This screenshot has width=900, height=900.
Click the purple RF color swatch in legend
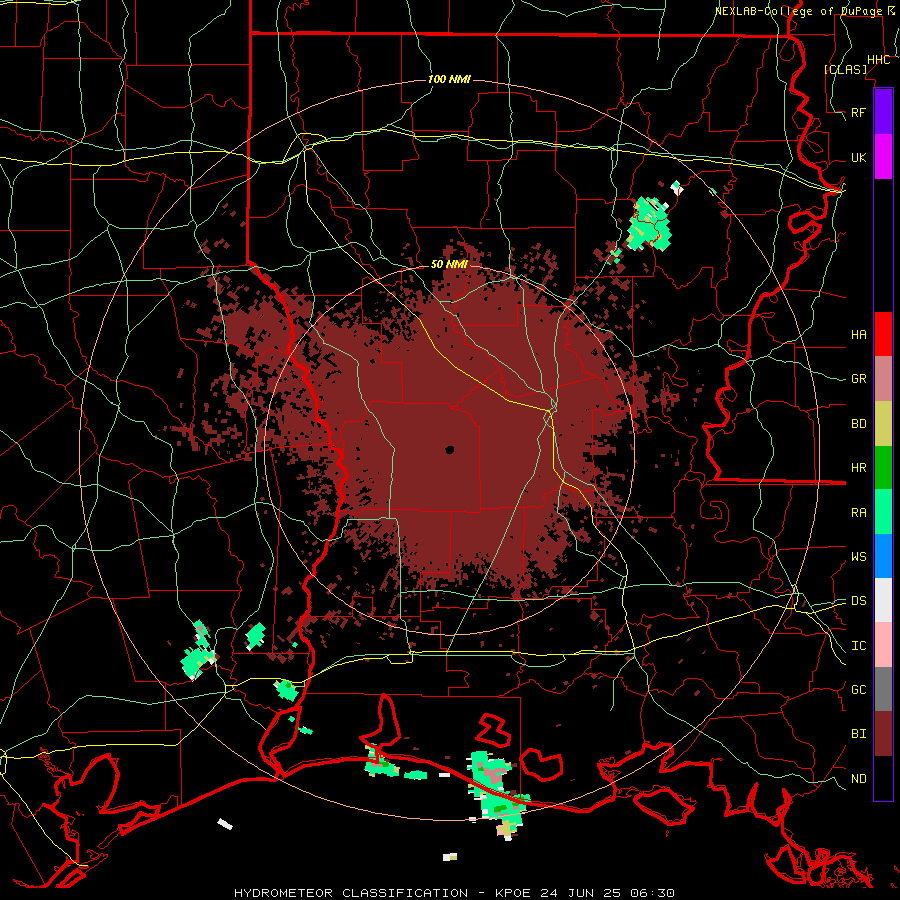point(883,112)
